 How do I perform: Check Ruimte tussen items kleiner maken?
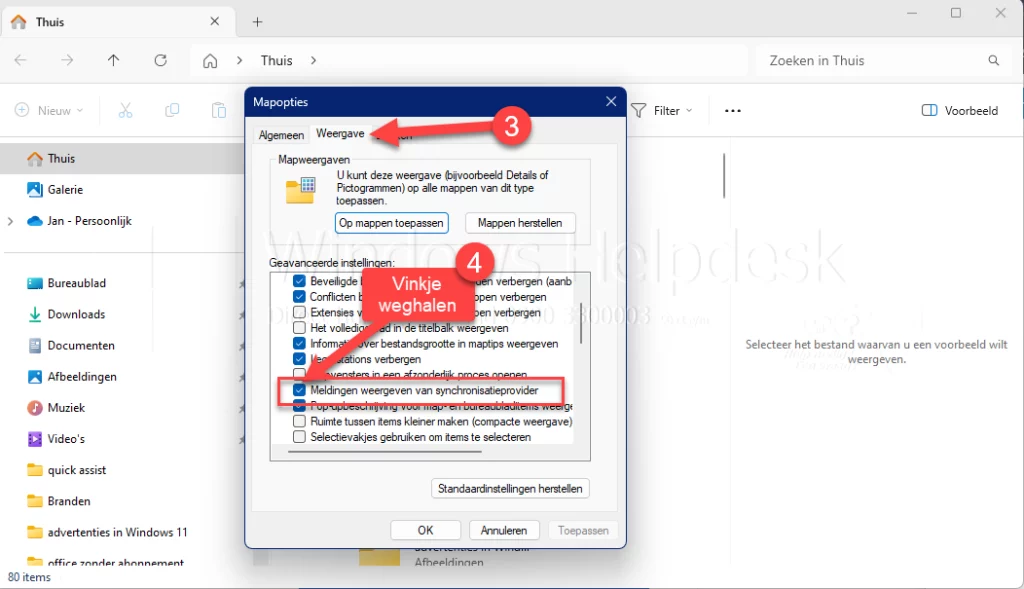[299, 421]
